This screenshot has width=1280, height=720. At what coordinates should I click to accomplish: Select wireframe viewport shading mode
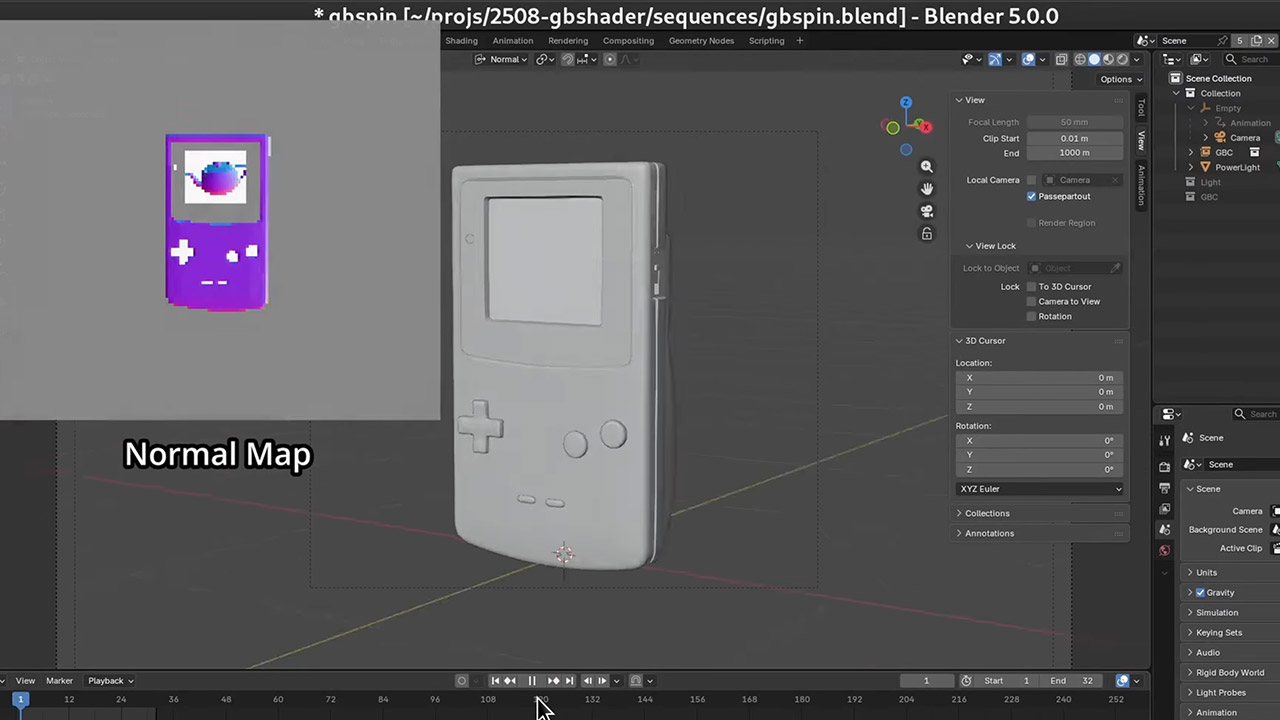(1080, 59)
